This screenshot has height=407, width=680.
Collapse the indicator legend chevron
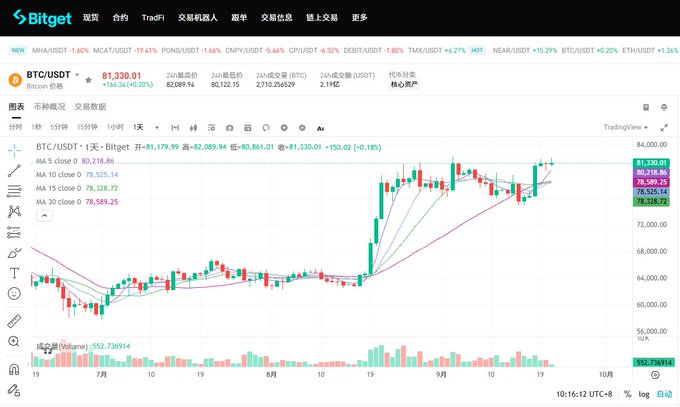(x=44, y=216)
